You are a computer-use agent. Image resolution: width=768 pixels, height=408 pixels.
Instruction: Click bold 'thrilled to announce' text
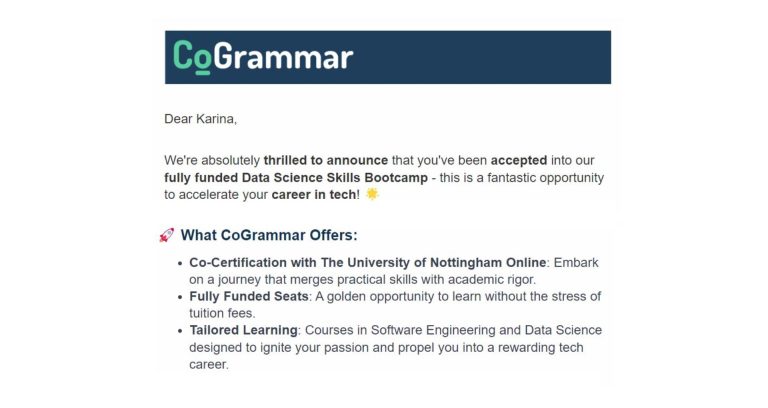pyautogui.click(x=326, y=160)
